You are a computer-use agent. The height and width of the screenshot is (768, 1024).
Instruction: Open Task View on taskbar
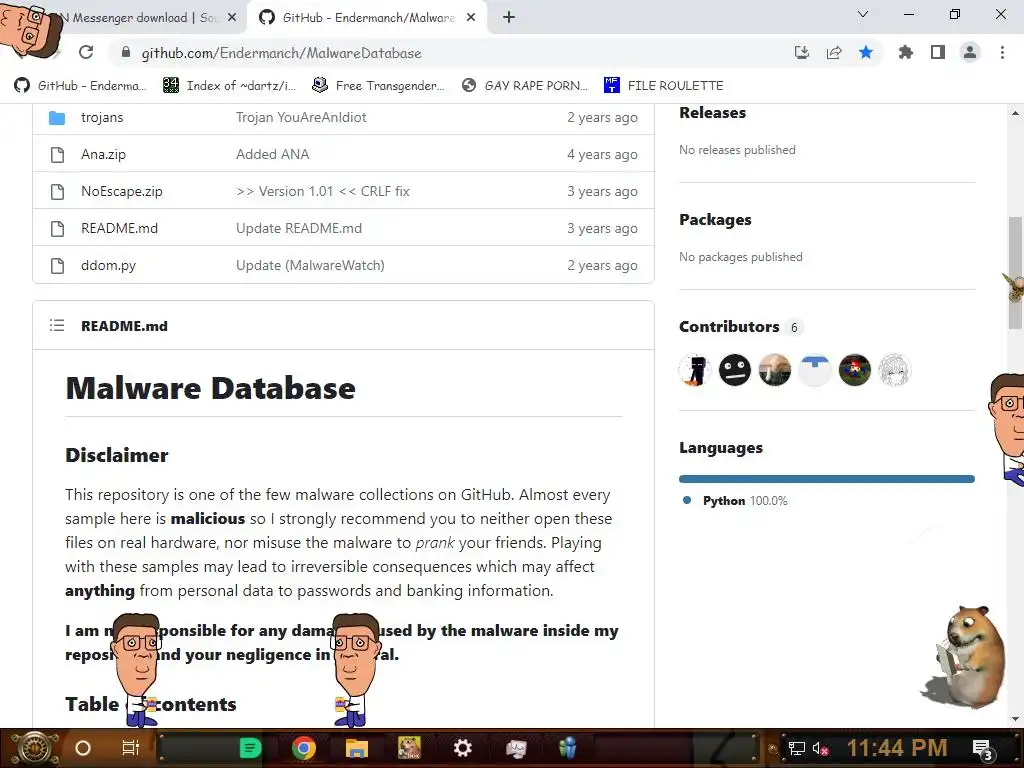point(131,748)
